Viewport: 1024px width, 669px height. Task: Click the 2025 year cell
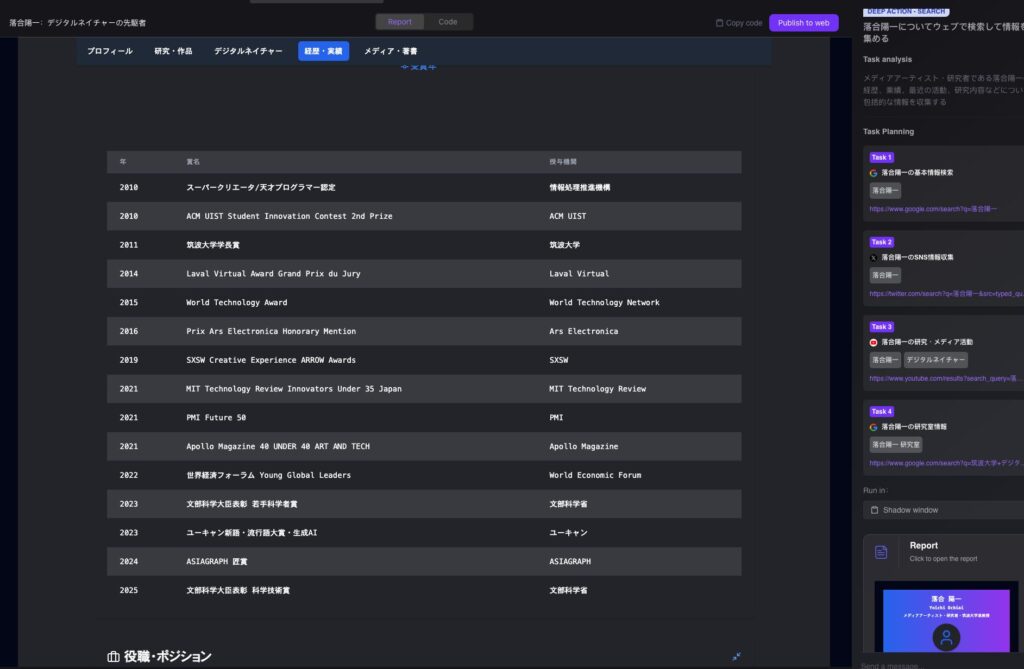[x=129, y=590]
